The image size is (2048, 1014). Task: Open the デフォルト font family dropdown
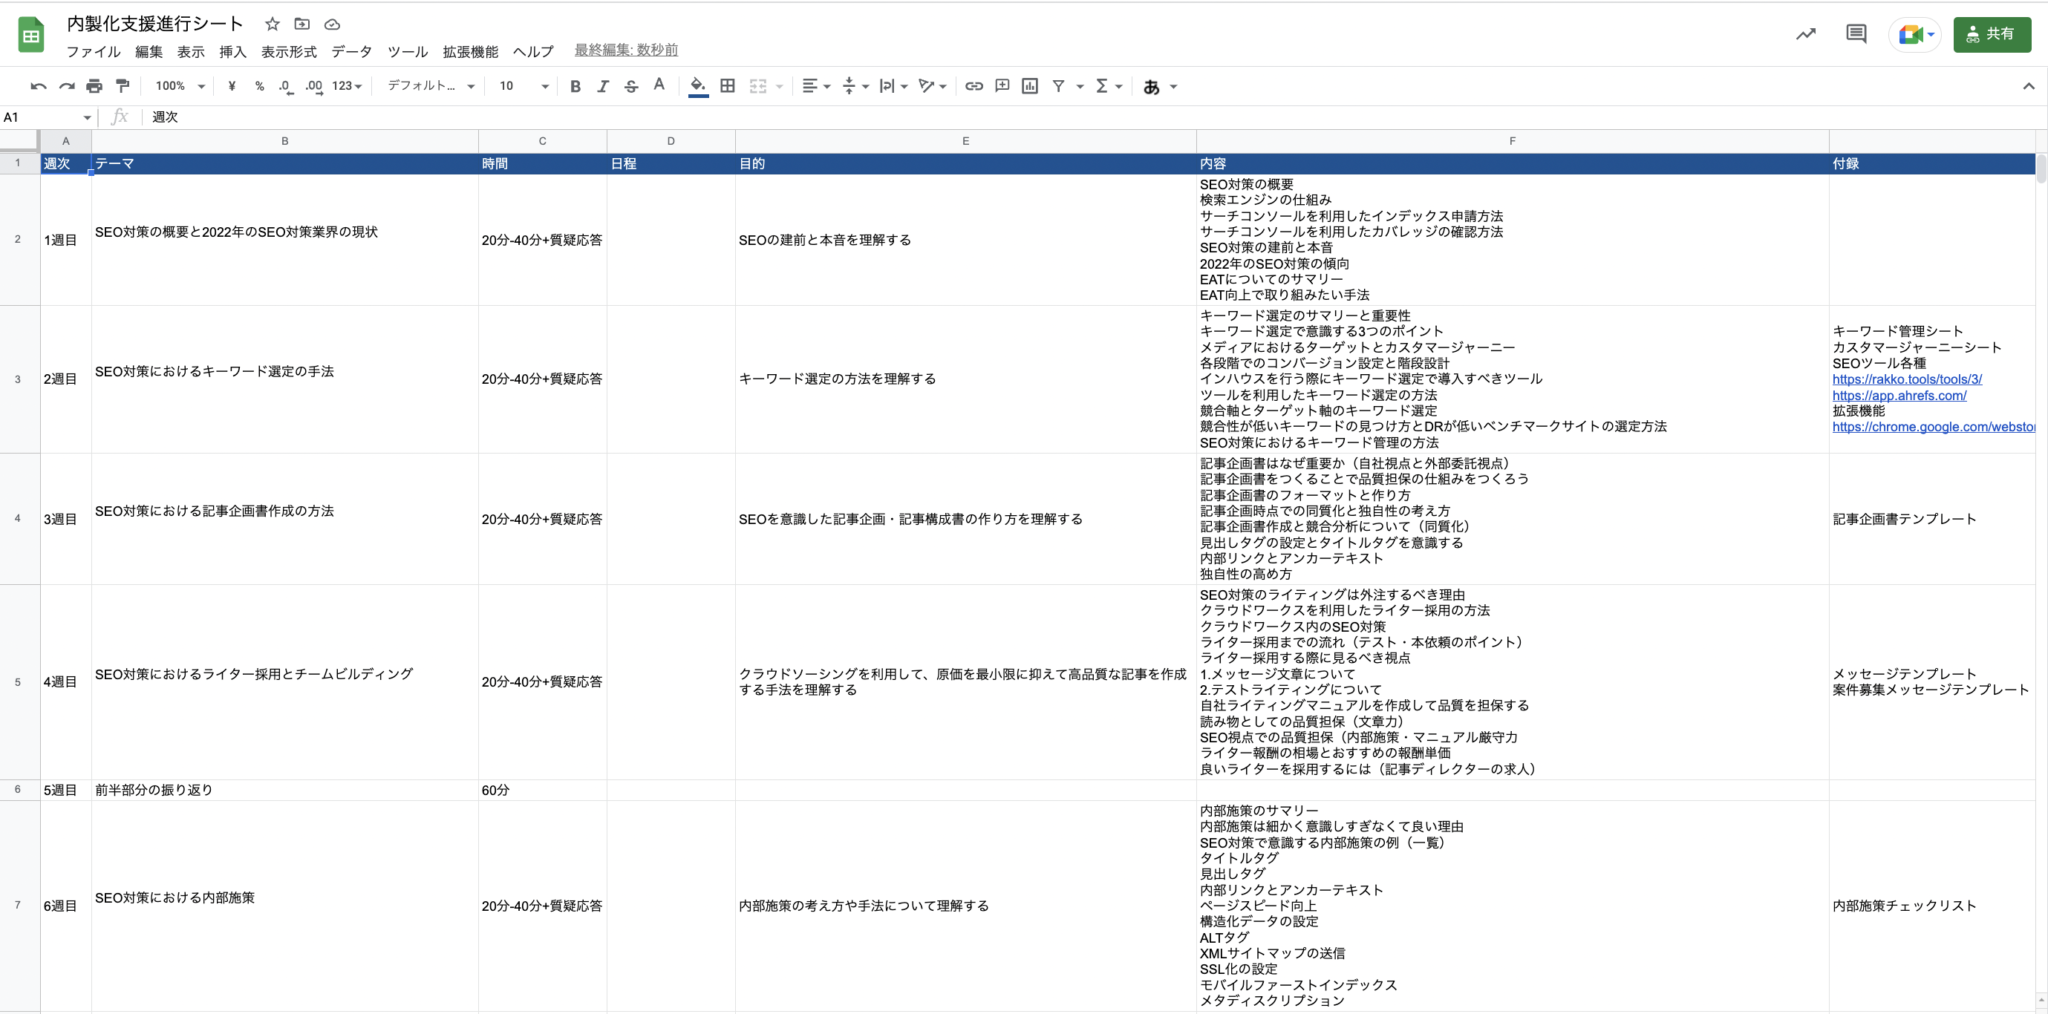pyautogui.click(x=430, y=86)
